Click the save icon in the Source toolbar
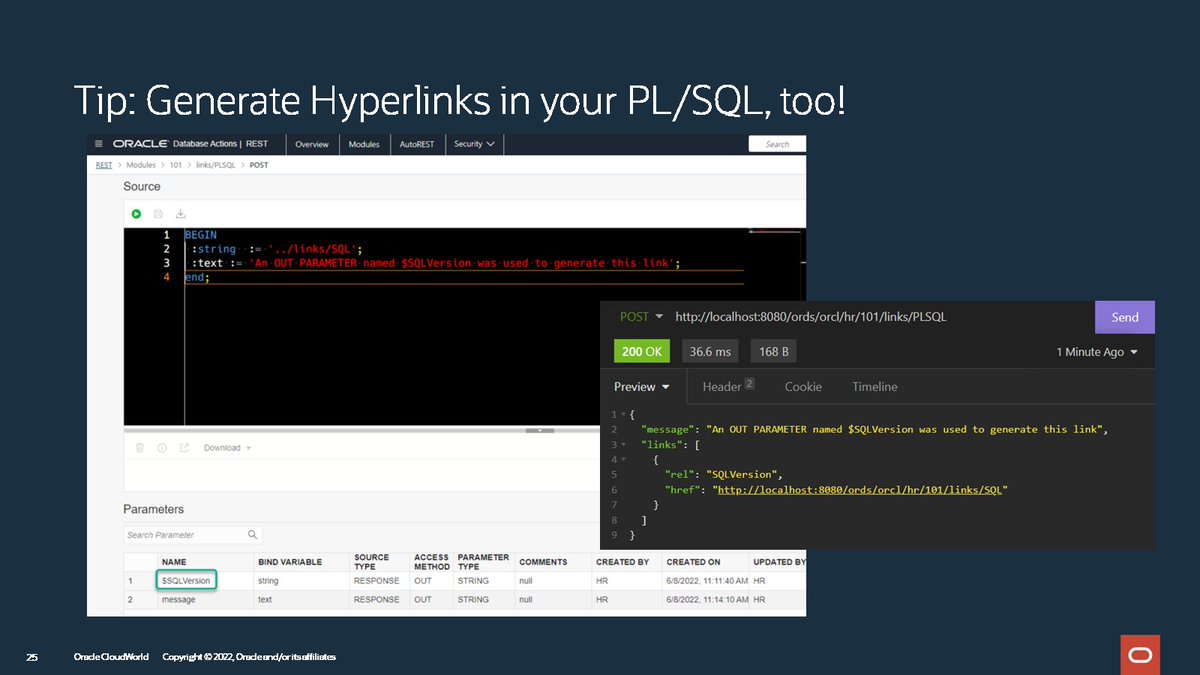This screenshot has height=675, width=1200. tap(158, 213)
